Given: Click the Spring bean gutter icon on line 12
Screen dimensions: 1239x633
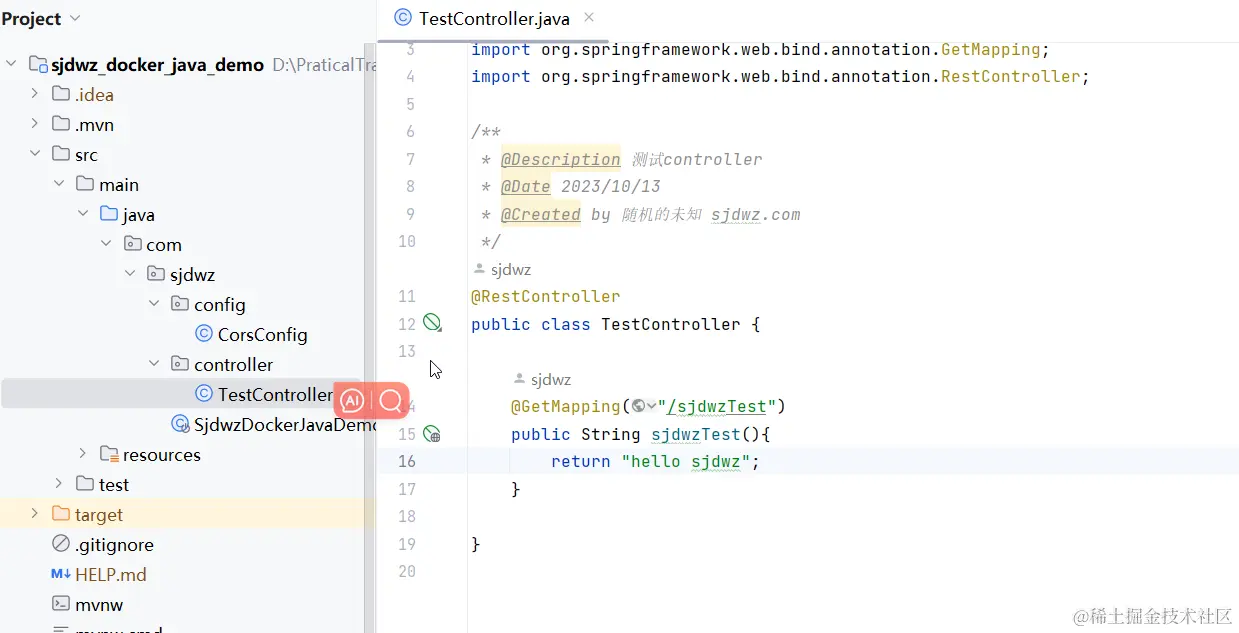Looking at the screenshot, I should pyautogui.click(x=432, y=322).
